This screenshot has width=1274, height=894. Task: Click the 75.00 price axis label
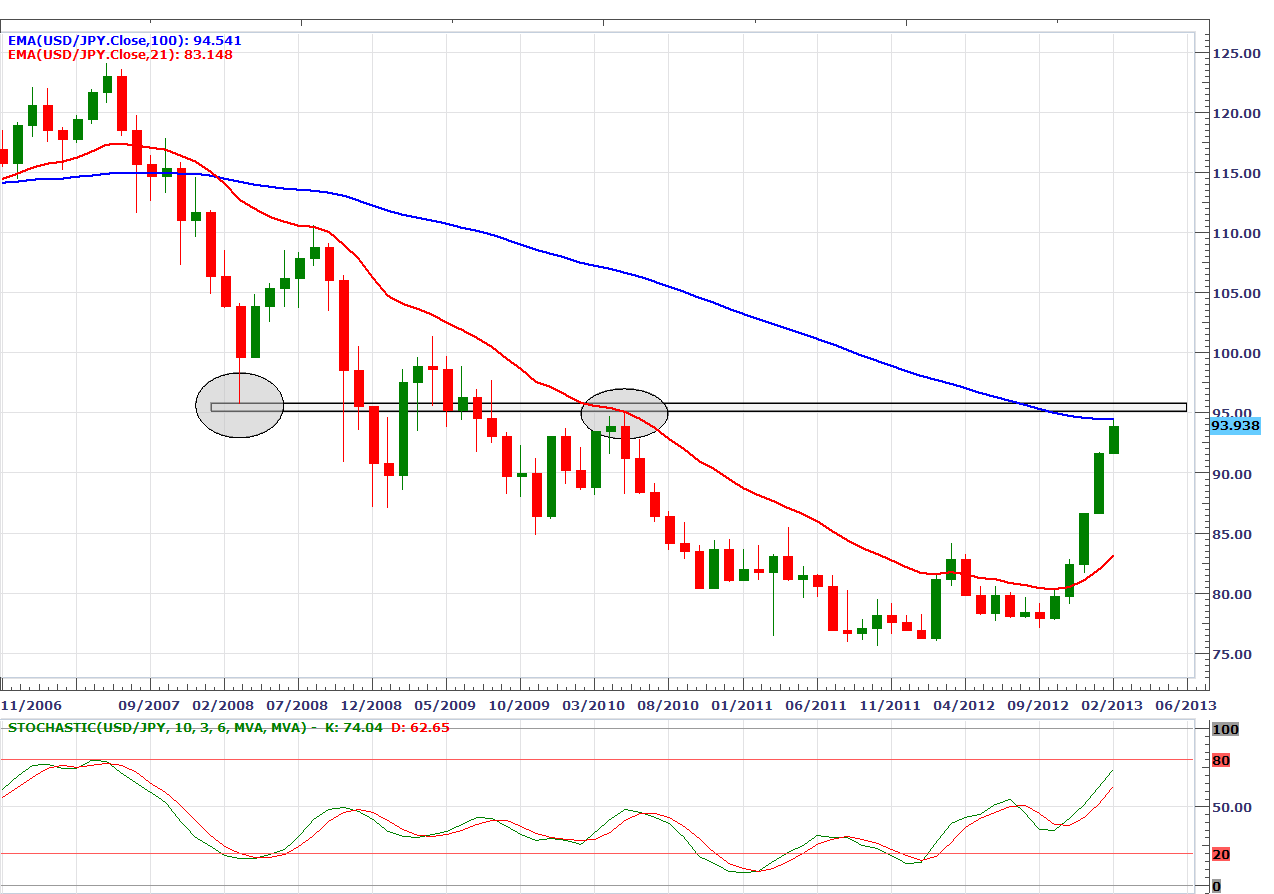pyautogui.click(x=1236, y=654)
